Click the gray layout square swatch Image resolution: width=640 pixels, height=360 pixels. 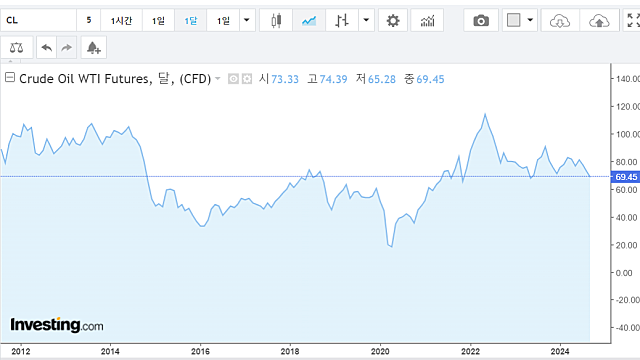pyautogui.click(x=513, y=20)
